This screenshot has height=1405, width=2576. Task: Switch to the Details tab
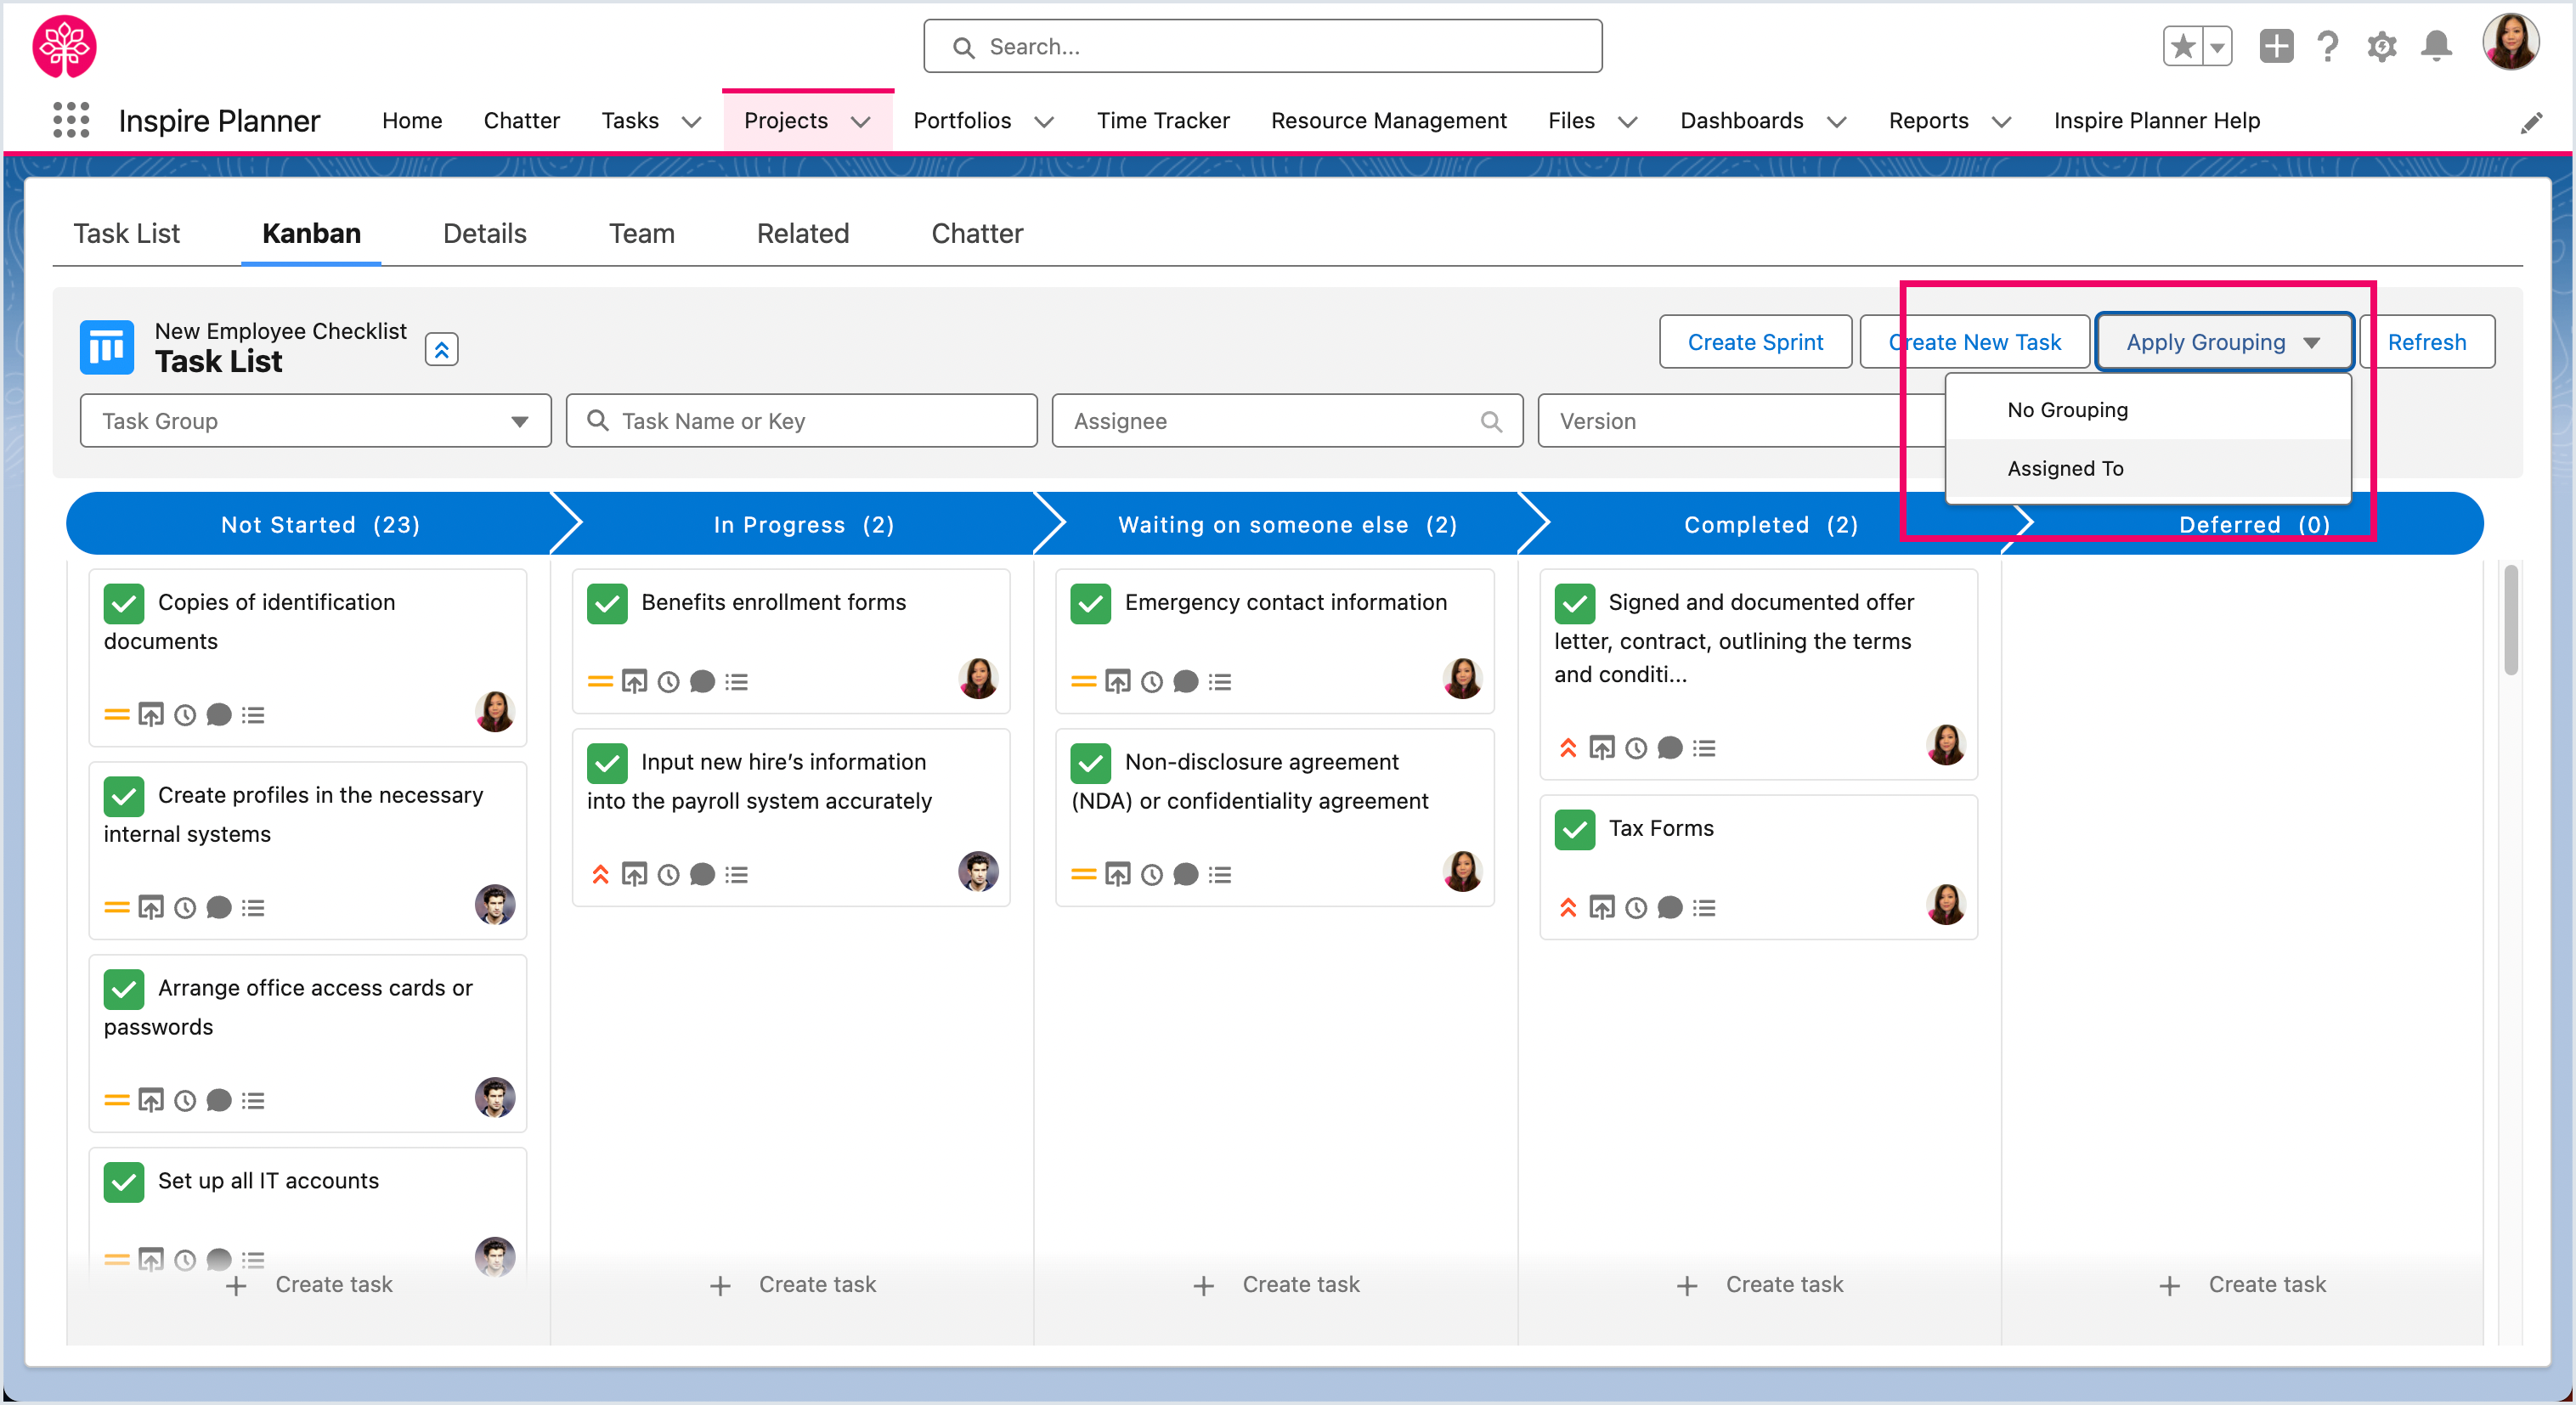click(x=484, y=234)
